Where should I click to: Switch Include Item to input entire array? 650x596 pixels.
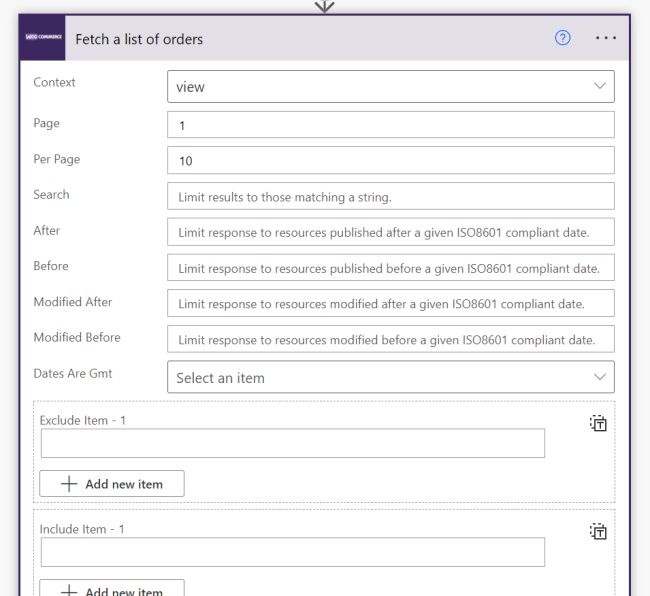click(598, 532)
